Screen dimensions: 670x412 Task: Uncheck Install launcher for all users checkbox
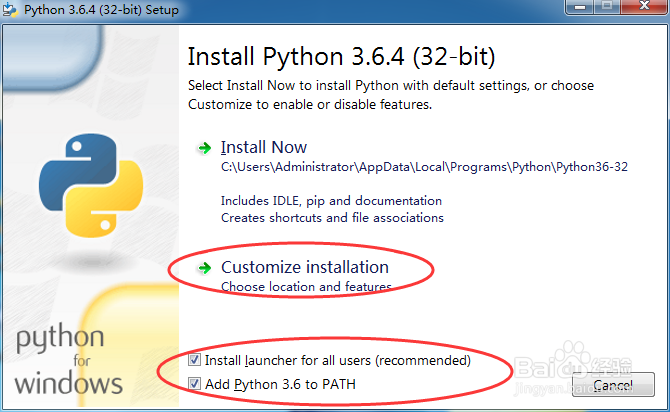194,360
